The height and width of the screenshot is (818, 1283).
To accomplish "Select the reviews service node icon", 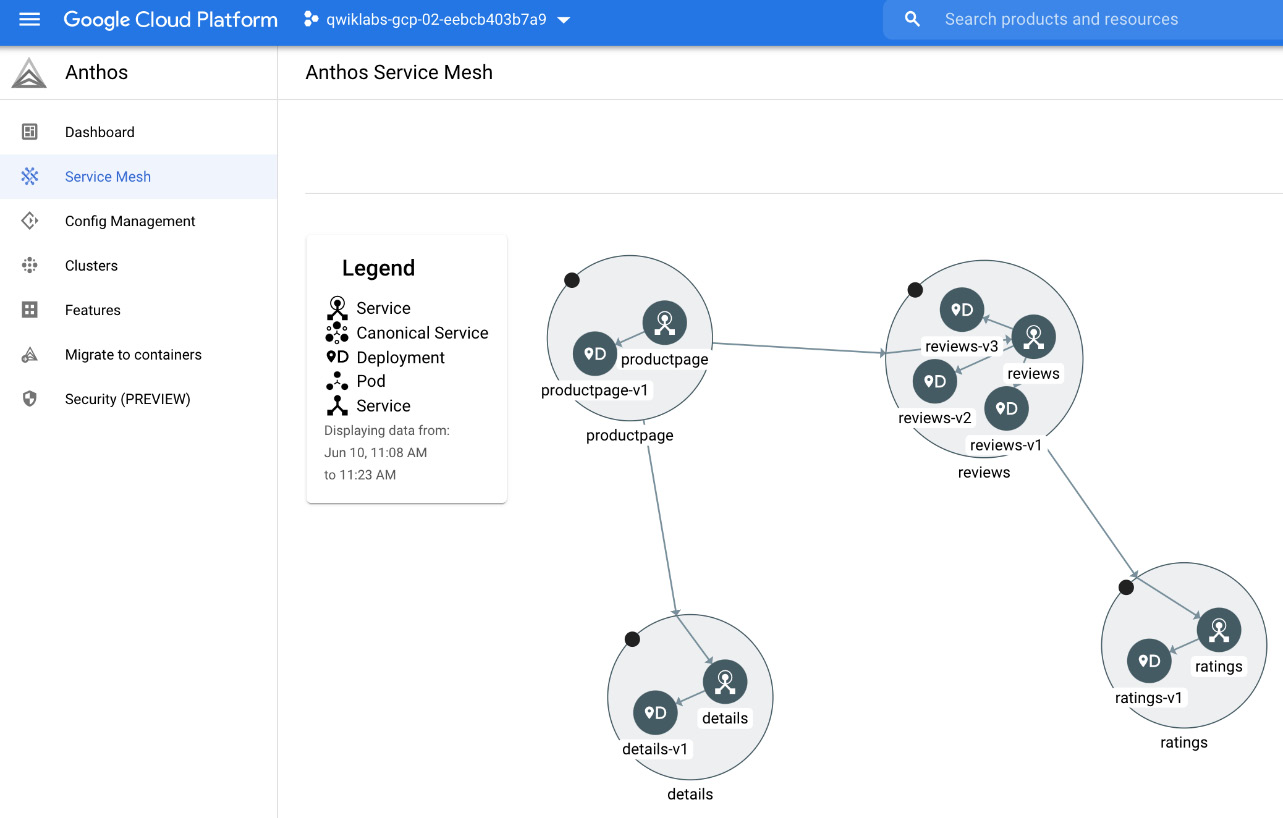I will pos(1034,337).
